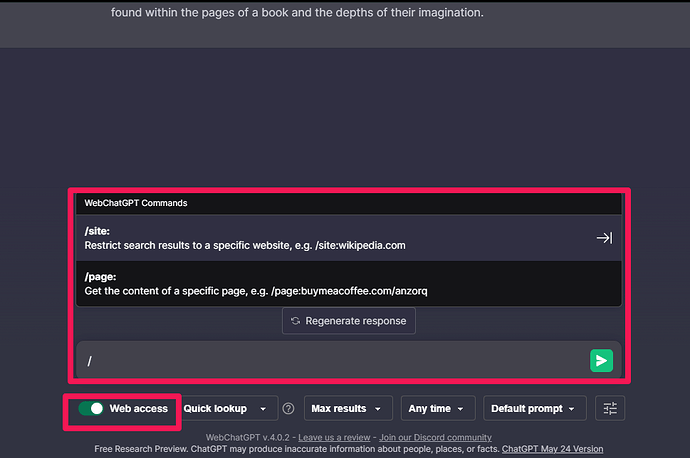Expand the Max results dropdown
The width and height of the screenshot is (690, 458).
coord(348,408)
